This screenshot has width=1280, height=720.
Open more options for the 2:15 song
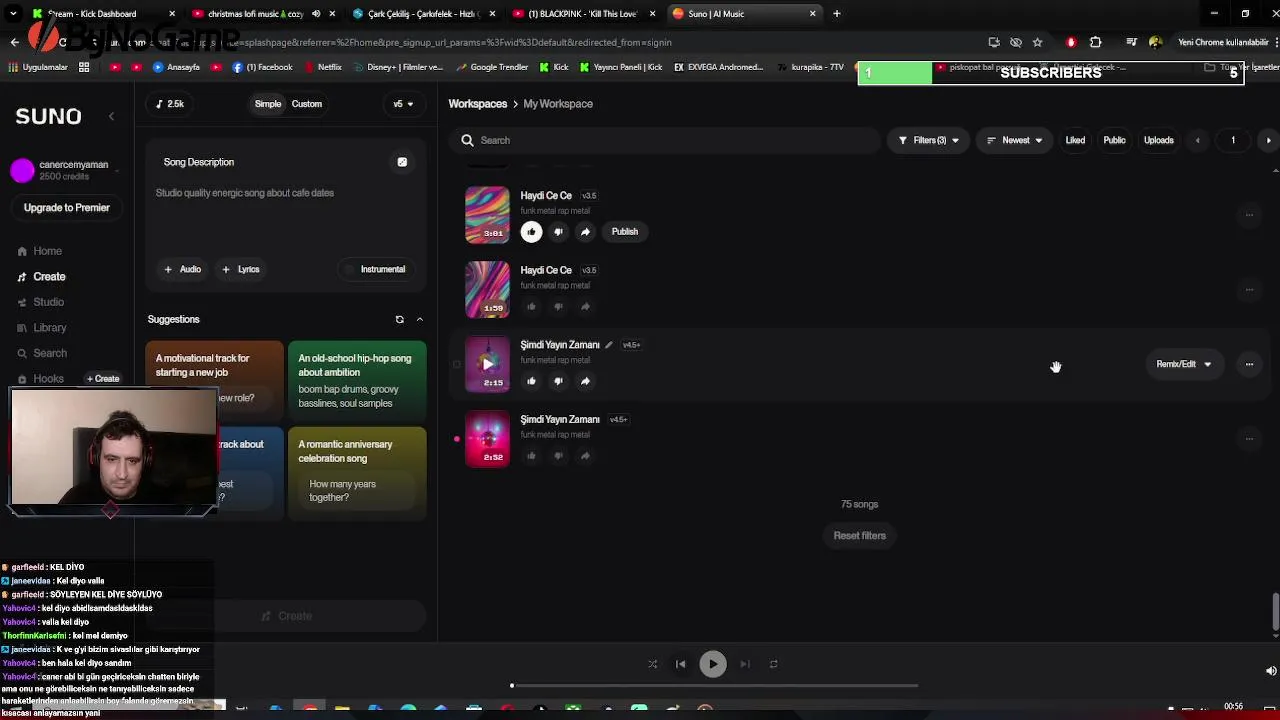pyautogui.click(x=1249, y=364)
